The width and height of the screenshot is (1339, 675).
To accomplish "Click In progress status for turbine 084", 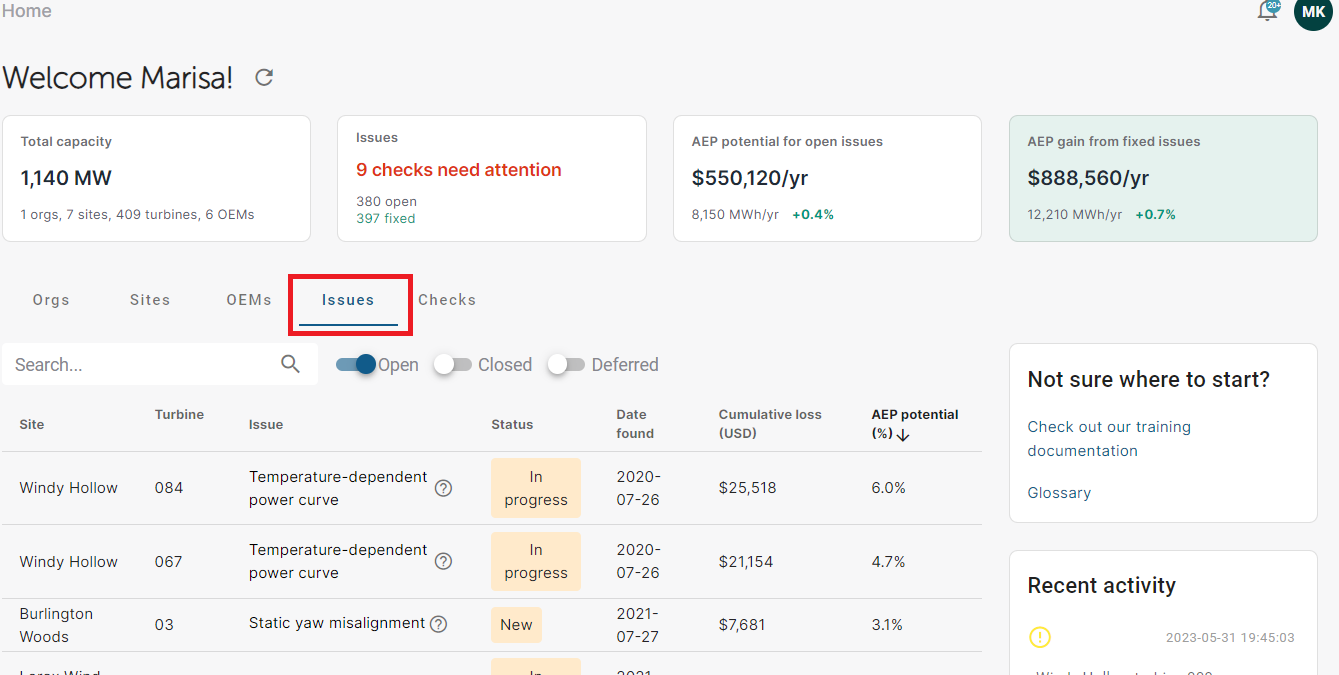I will [536, 488].
